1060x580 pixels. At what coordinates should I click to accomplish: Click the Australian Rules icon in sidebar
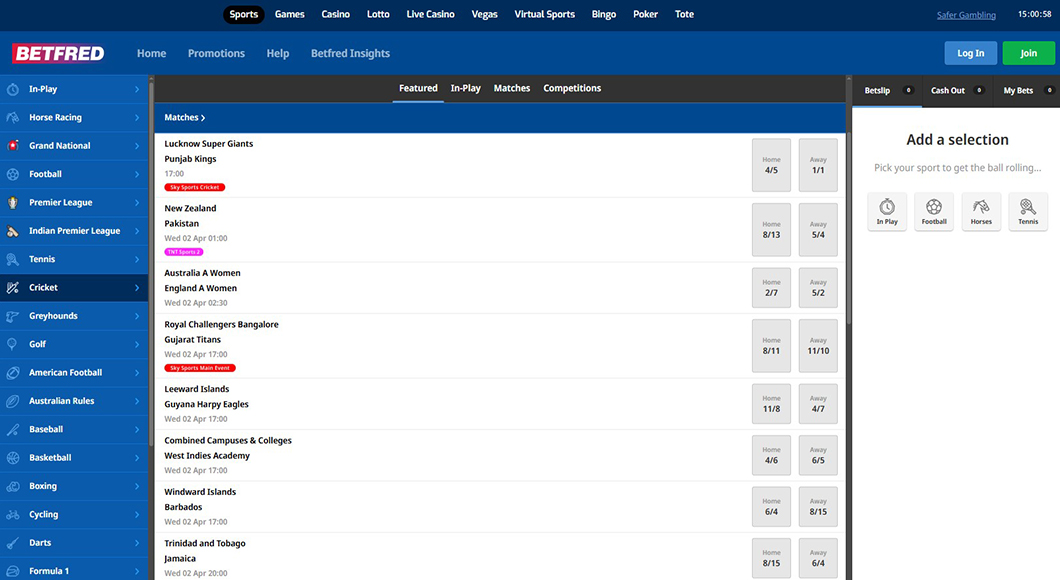tap(13, 402)
